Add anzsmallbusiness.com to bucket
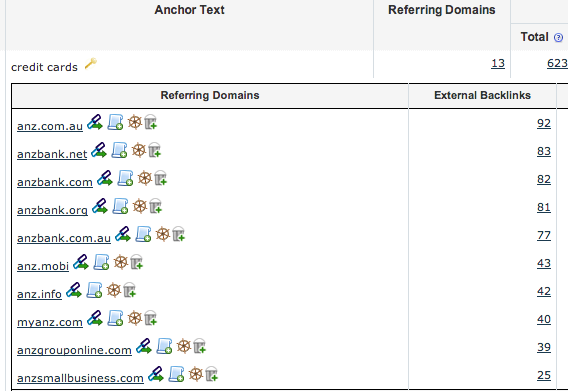 point(211,374)
